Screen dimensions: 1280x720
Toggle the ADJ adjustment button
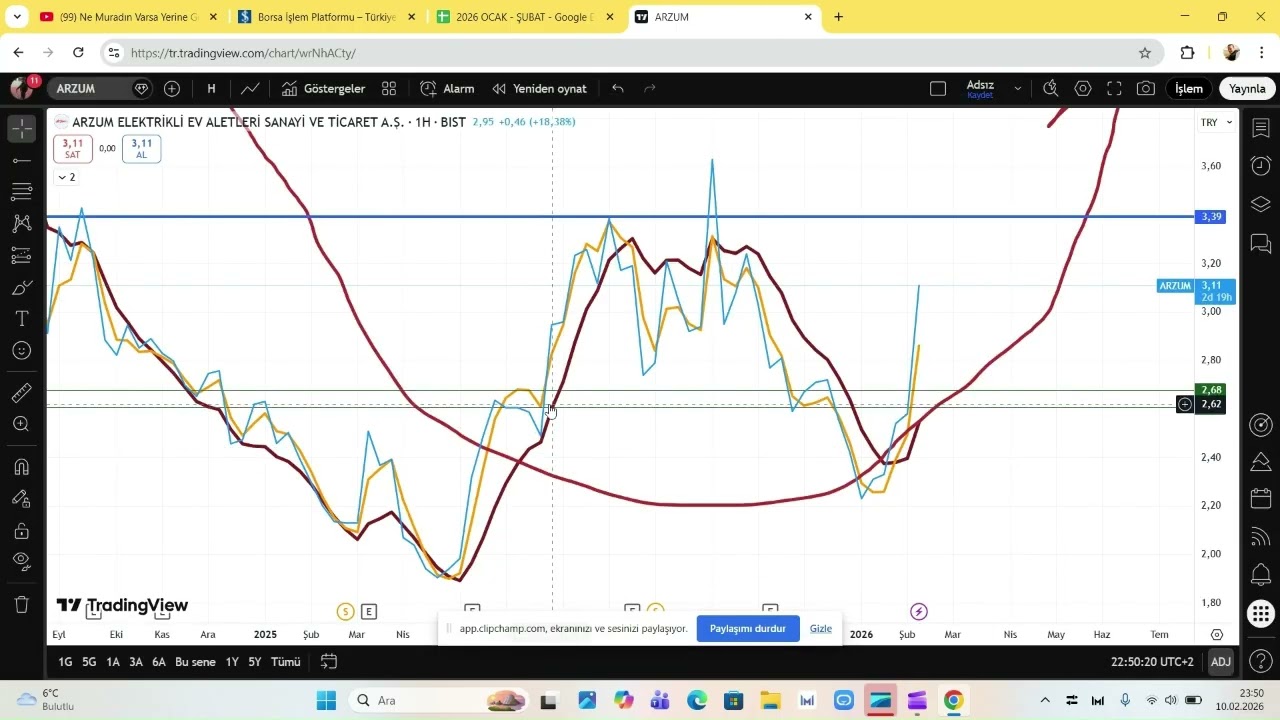1221,662
